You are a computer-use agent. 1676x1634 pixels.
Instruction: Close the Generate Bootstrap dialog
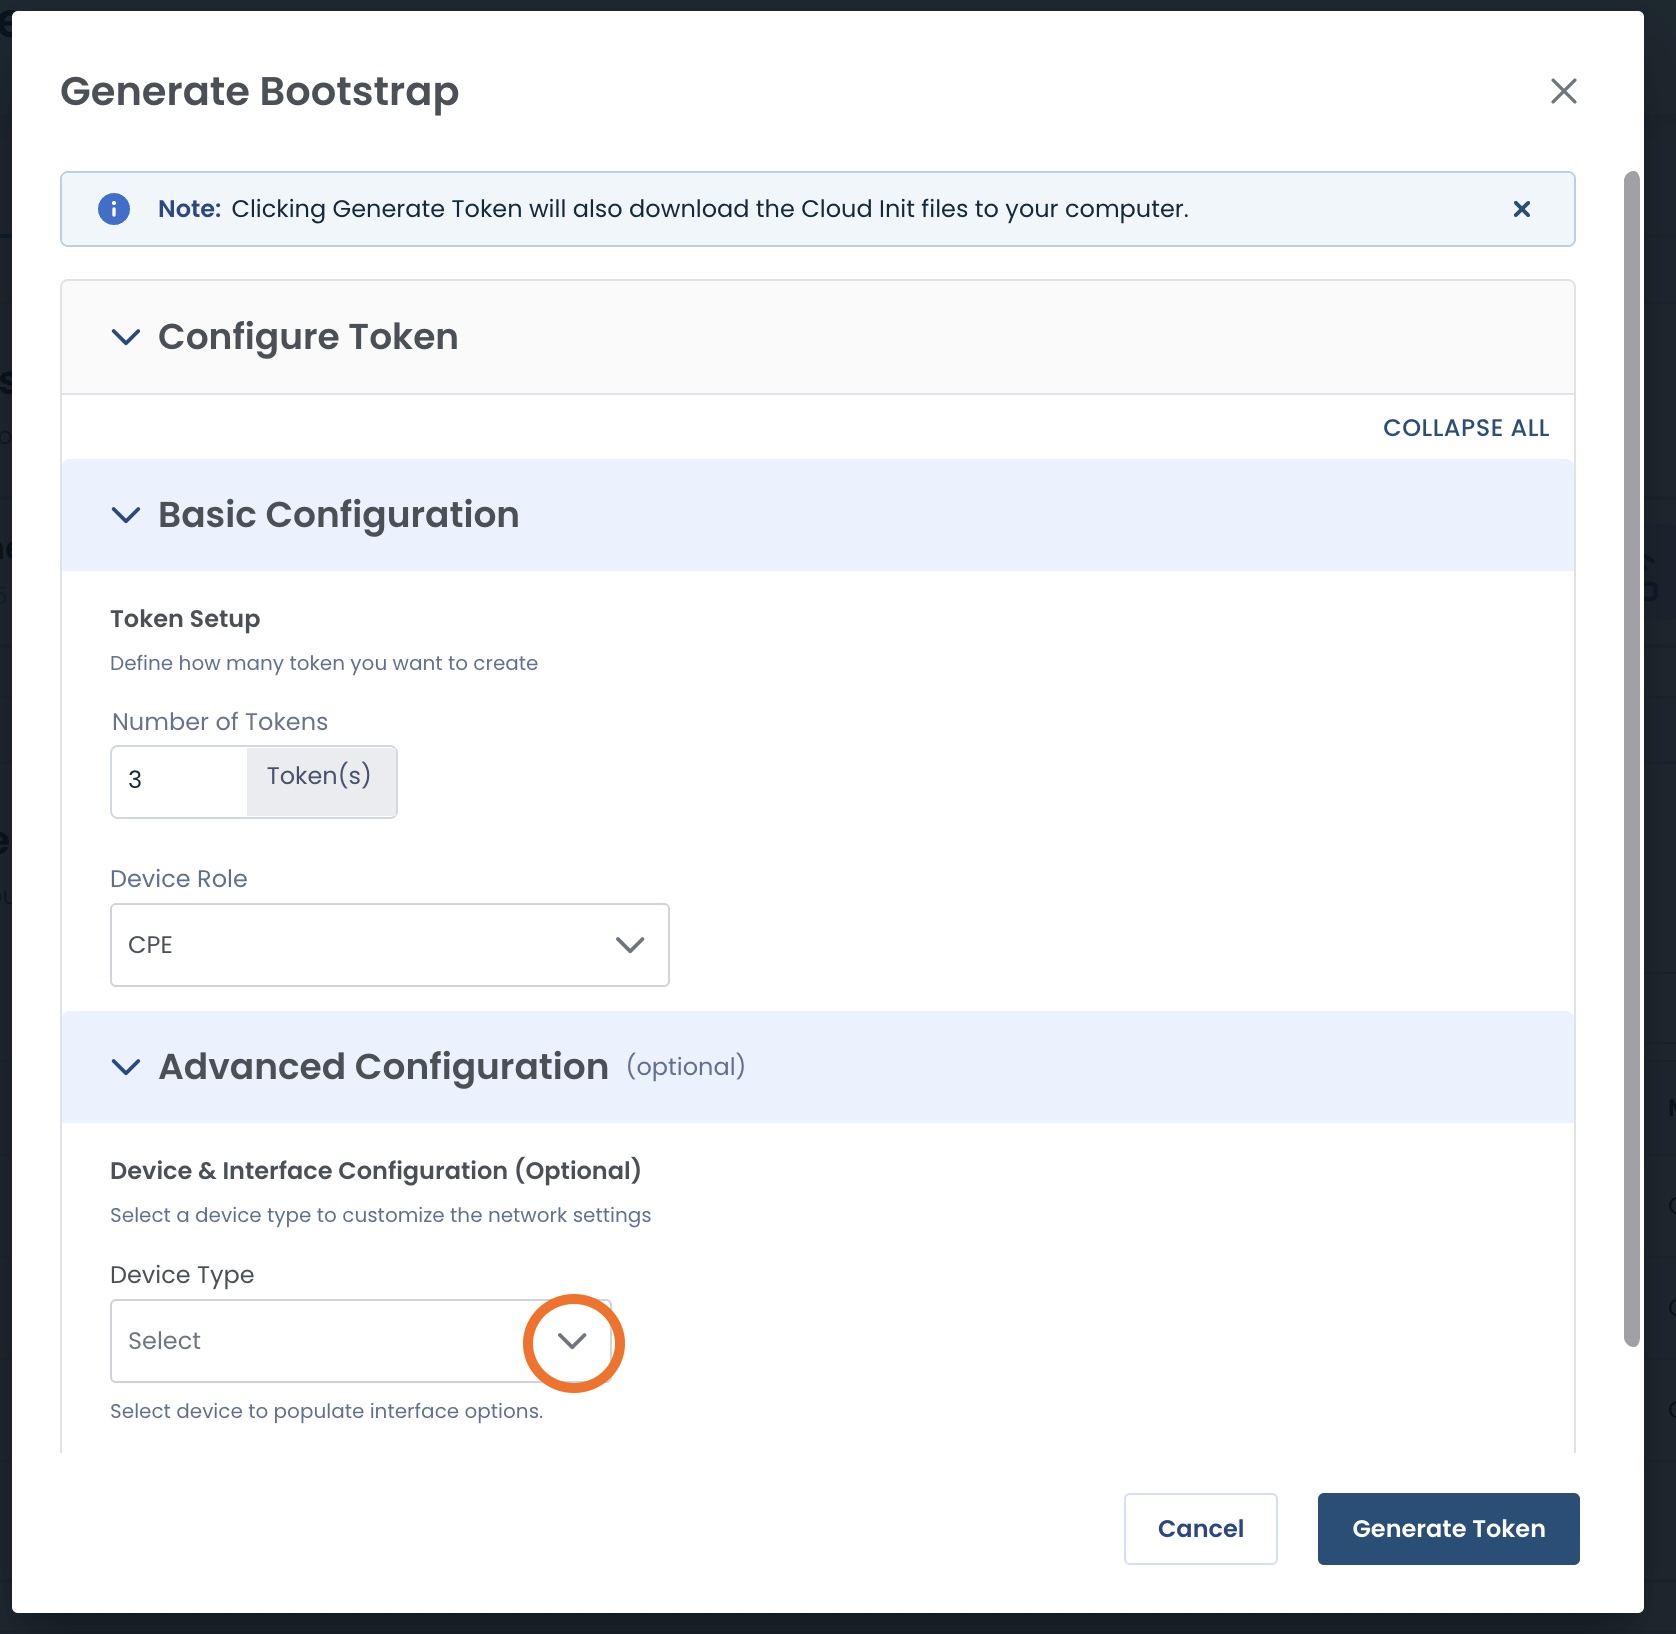coord(1563,91)
